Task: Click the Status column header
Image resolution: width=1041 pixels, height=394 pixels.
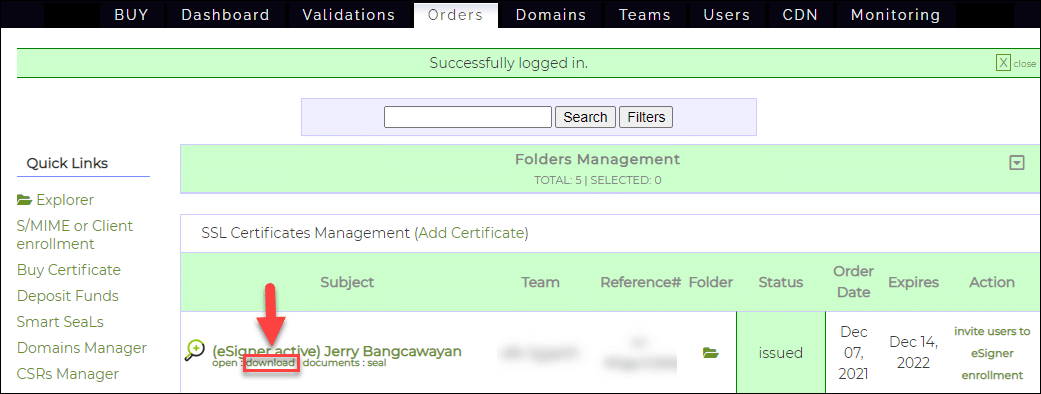Action: pos(781,282)
